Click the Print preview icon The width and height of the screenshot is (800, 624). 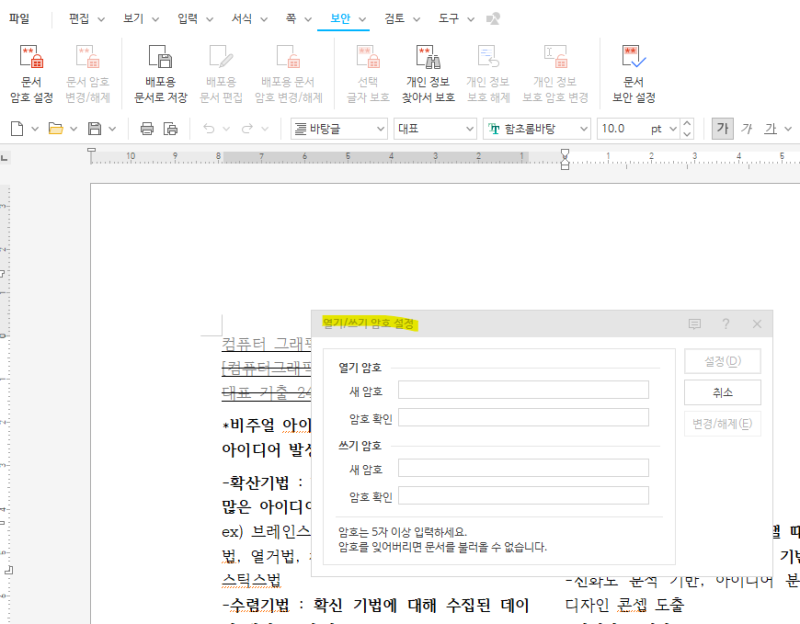(170, 129)
